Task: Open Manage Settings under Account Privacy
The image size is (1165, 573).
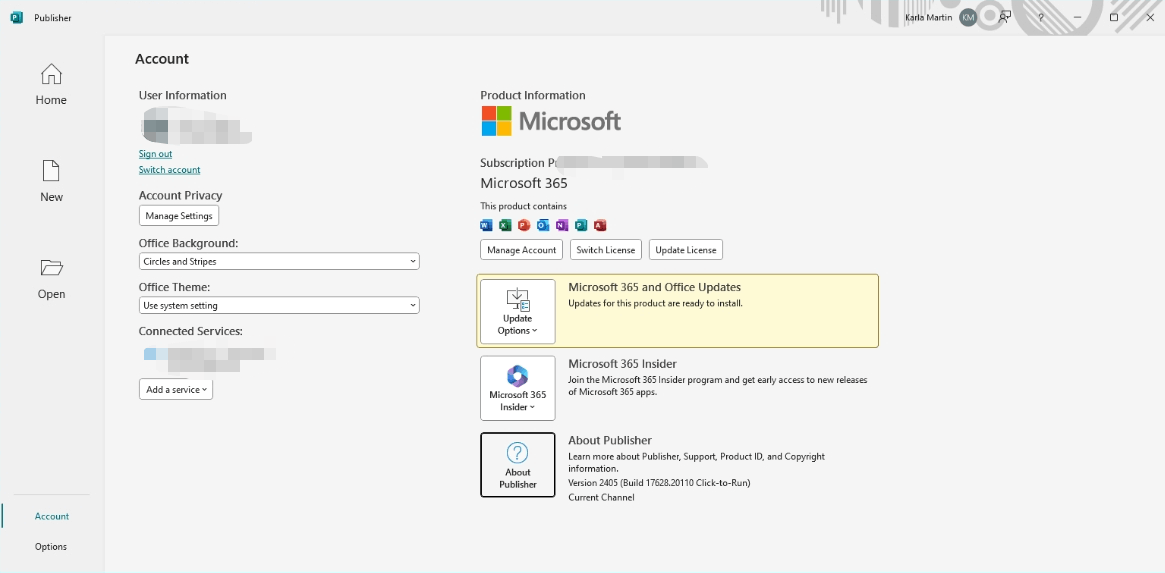Action: click(x=179, y=216)
